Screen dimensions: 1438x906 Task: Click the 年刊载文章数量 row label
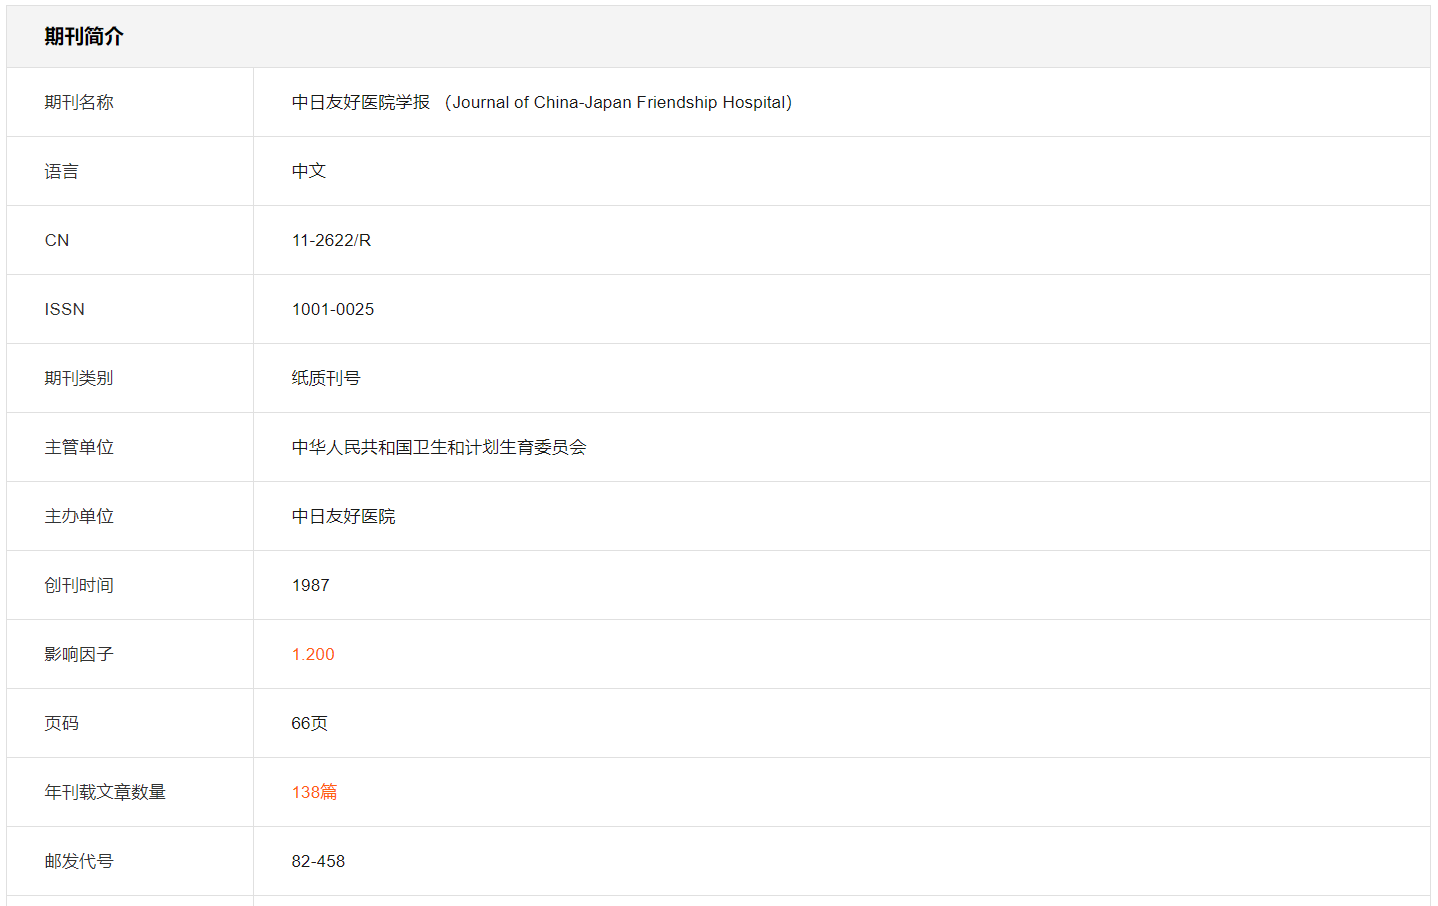105,792
